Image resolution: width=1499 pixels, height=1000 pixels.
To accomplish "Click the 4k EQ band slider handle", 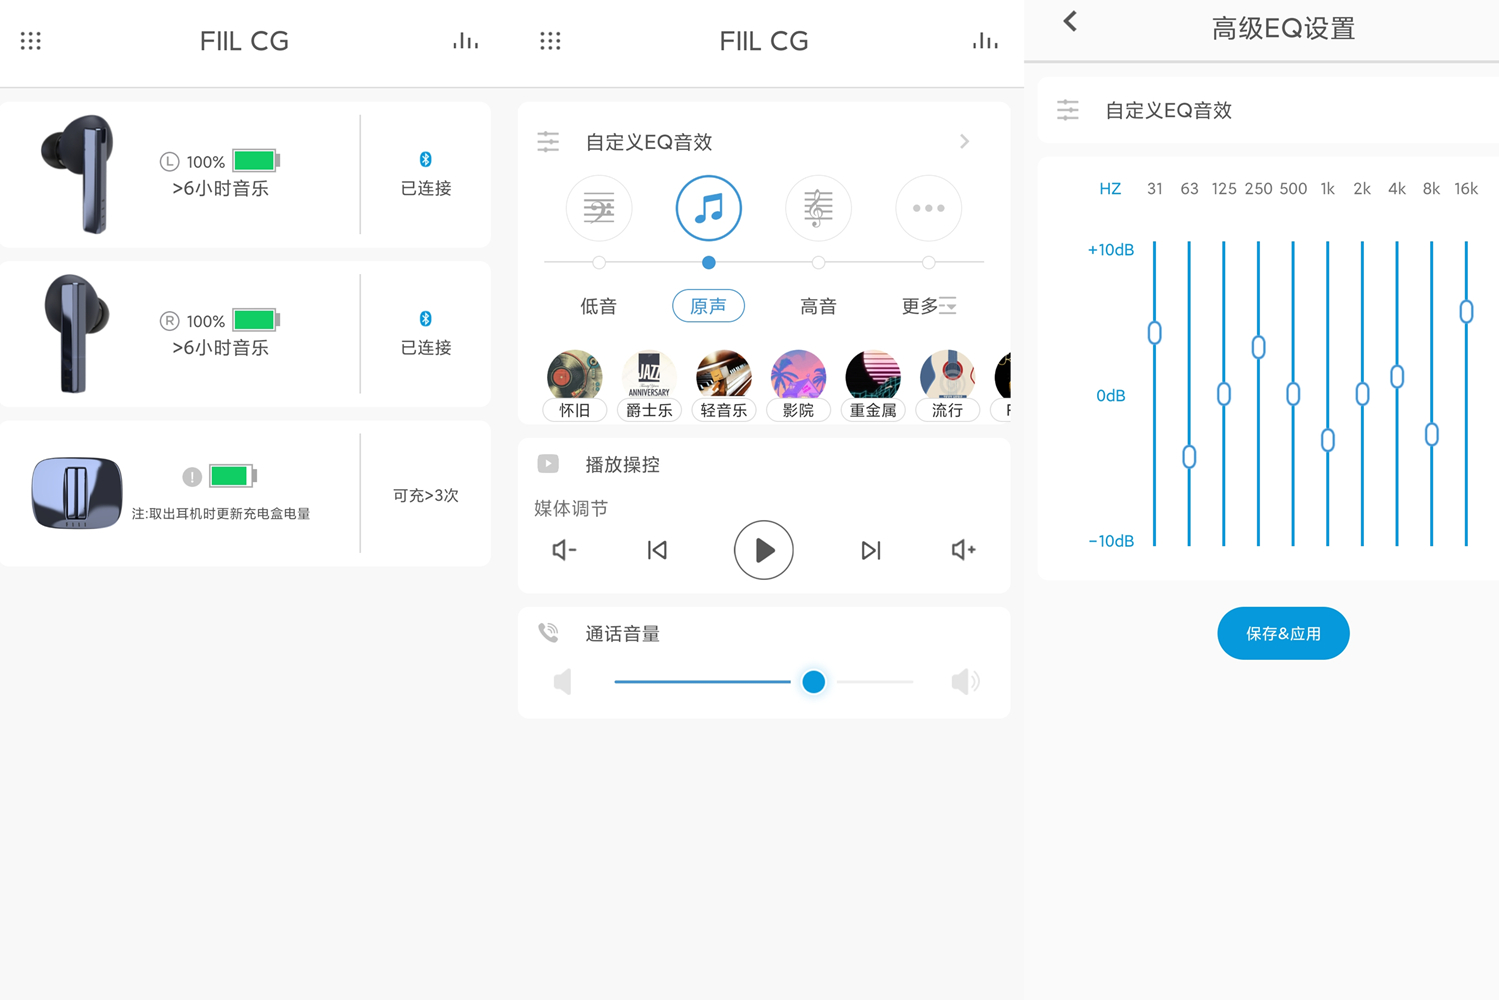I will (1397, 377).
